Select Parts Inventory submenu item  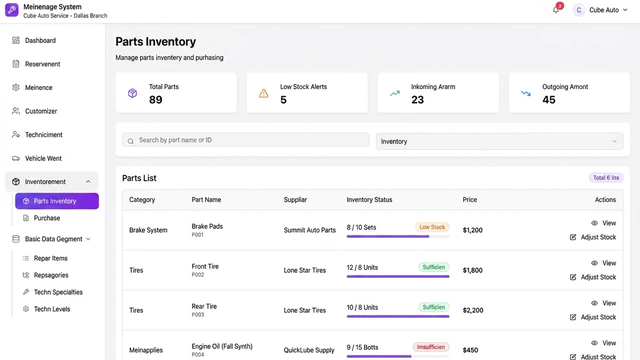point(57,201)
